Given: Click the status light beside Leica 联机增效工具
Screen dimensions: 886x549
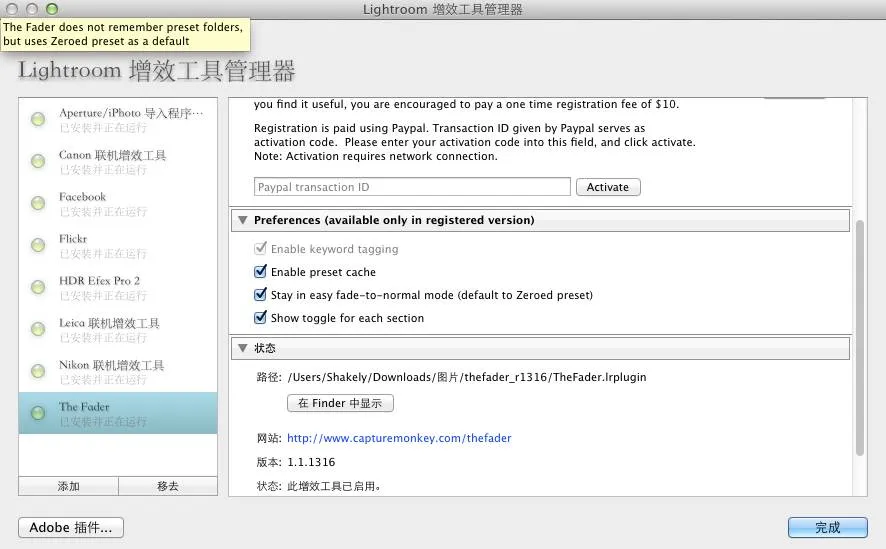Looking at the screenshot, I should point(38,329).
